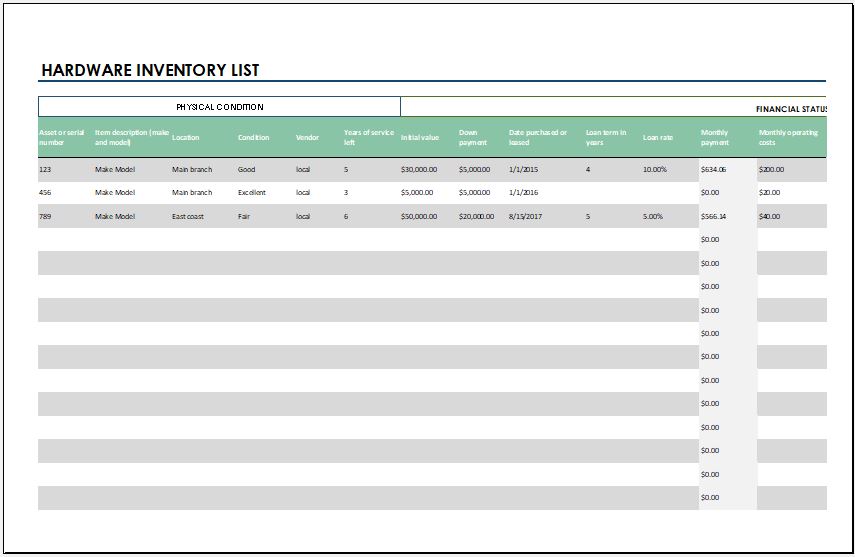This screenshot has width=855, height=557.
Task: Select the Years of service left header
Action: coord(369,137)
